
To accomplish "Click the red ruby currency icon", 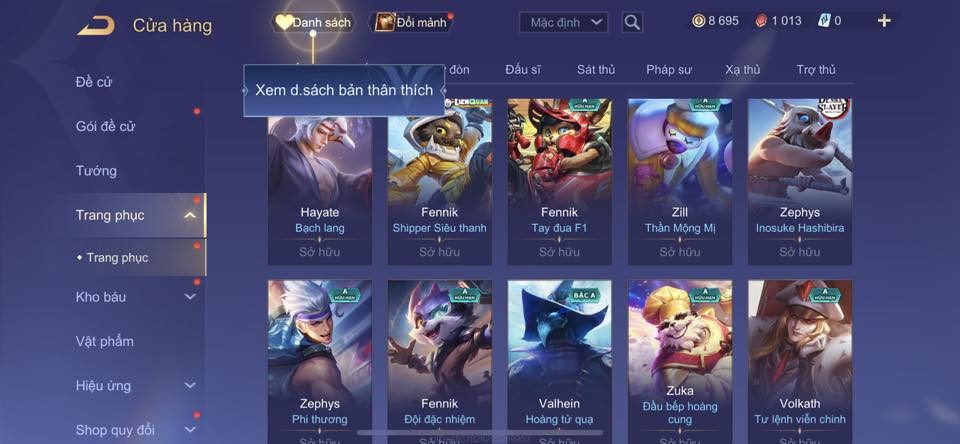I will tap(762, 21).
